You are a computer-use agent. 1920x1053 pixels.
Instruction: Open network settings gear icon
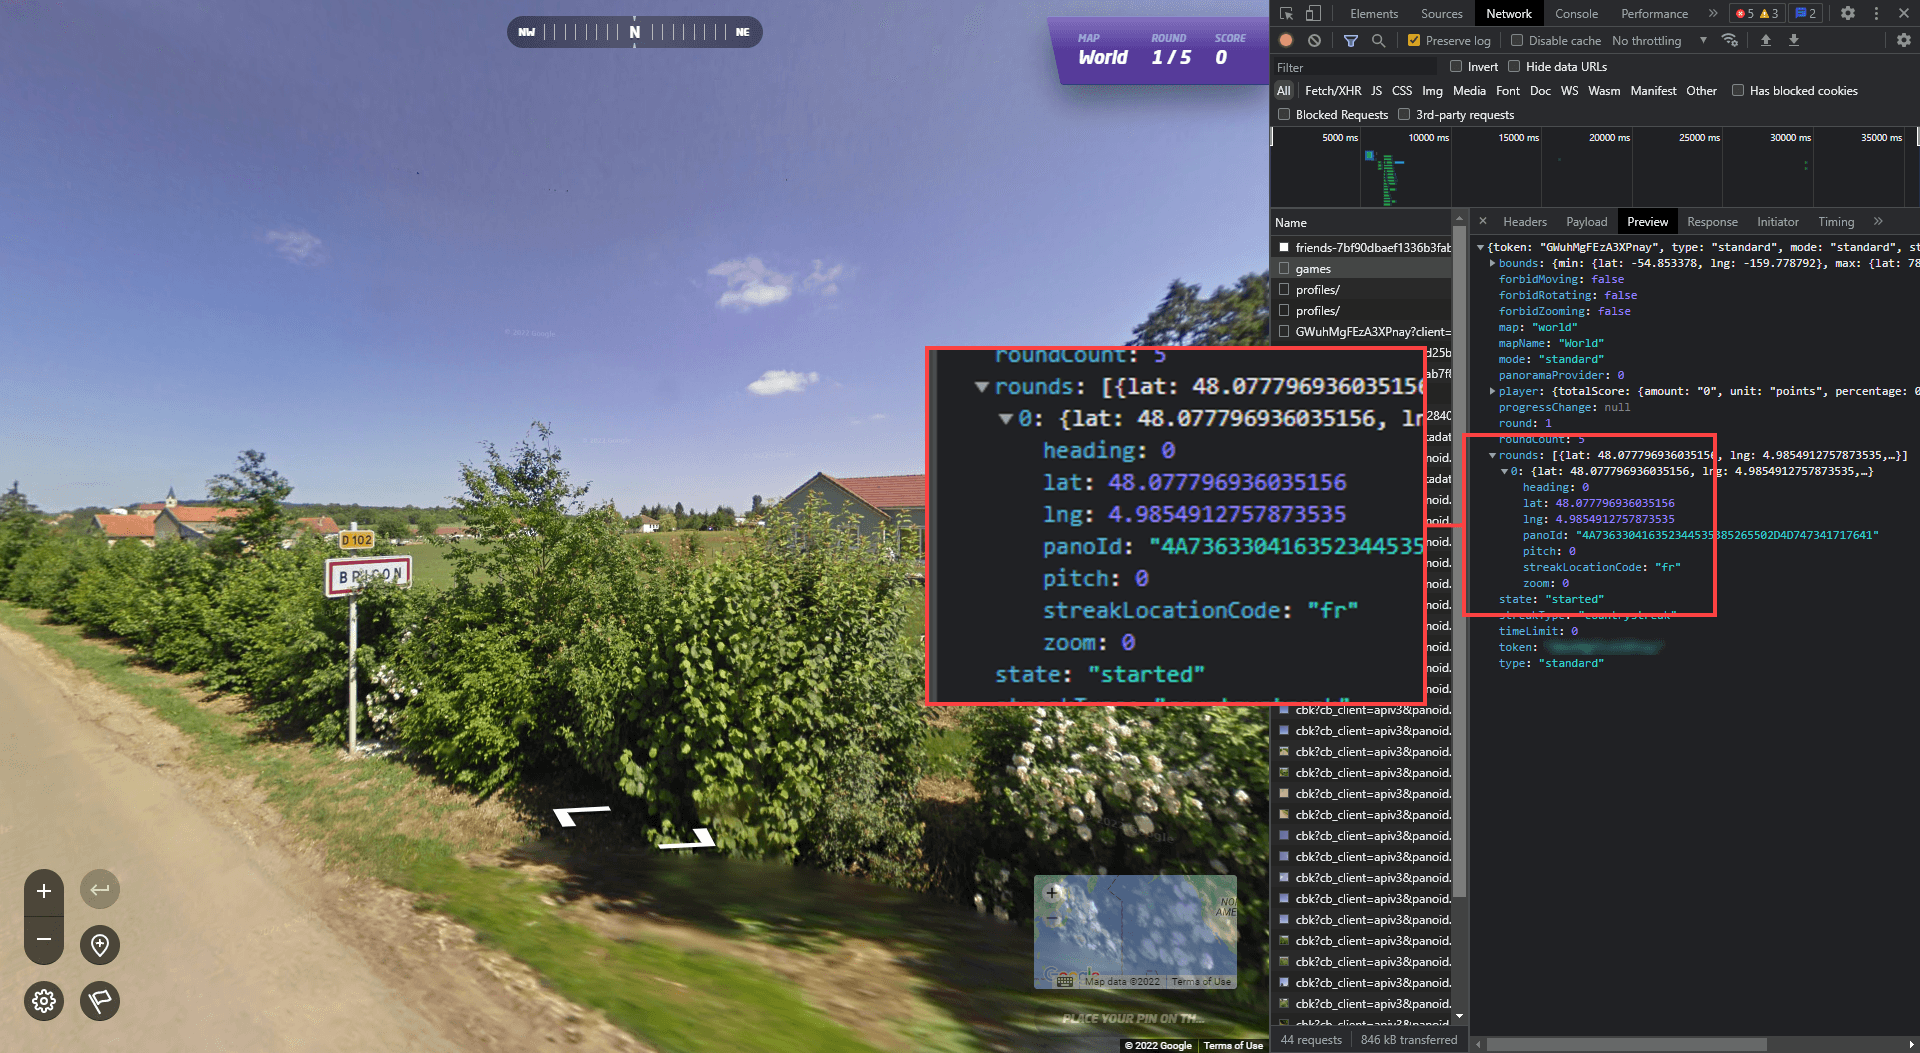(1904, 41)
